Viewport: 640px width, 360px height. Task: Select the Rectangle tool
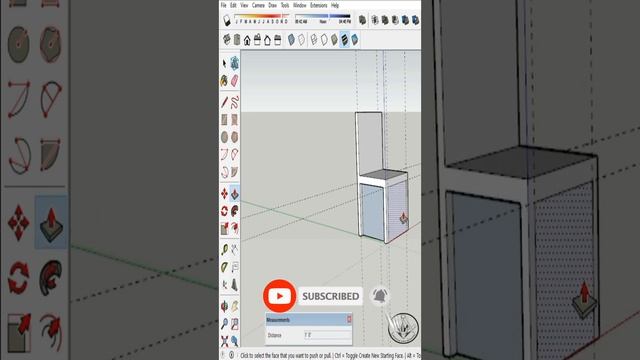224,120
